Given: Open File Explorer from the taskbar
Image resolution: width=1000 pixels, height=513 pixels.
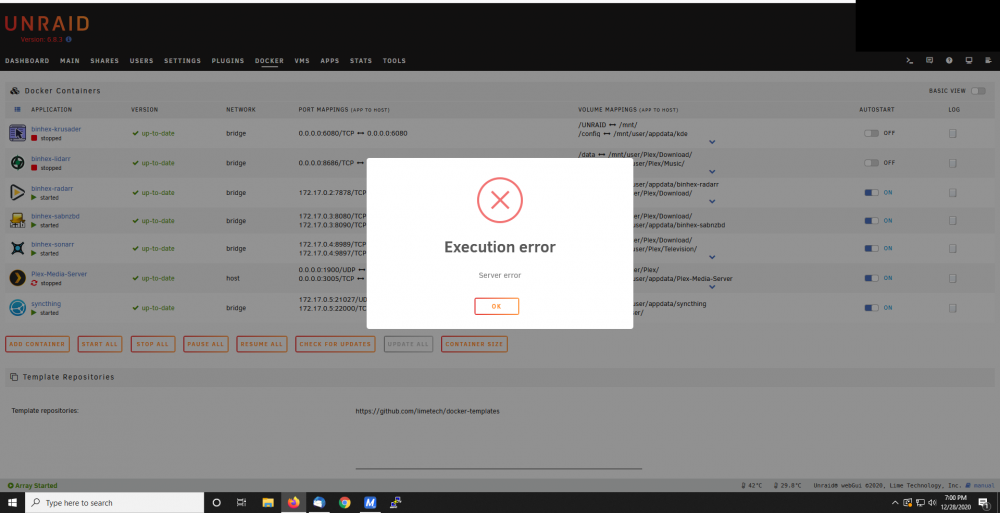Looking at the screenshot, I should click(x=268, y=502).
